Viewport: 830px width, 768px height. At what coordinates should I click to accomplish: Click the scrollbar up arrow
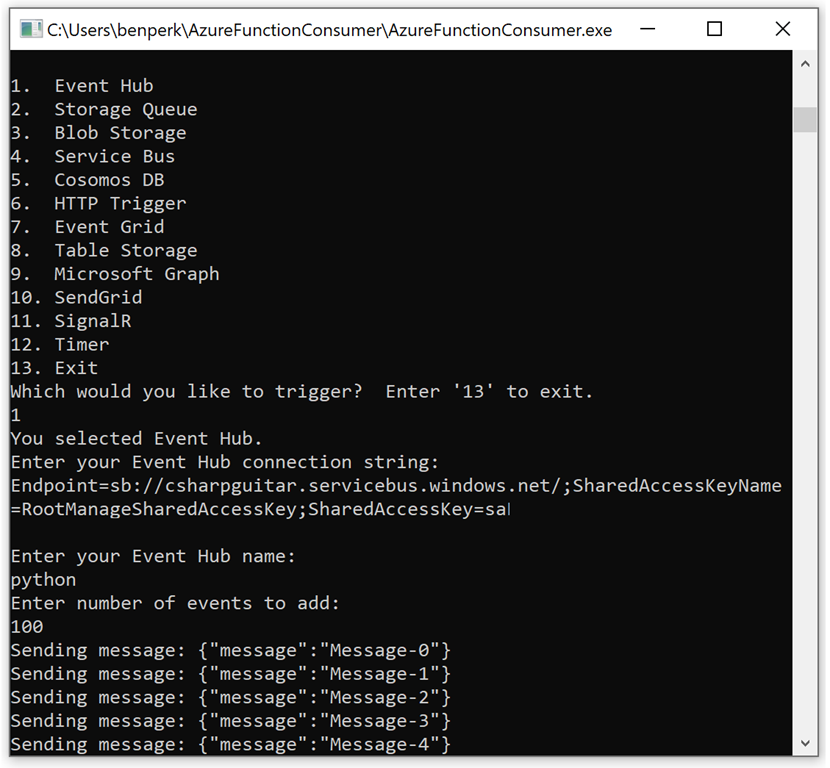tap(805, 65)
